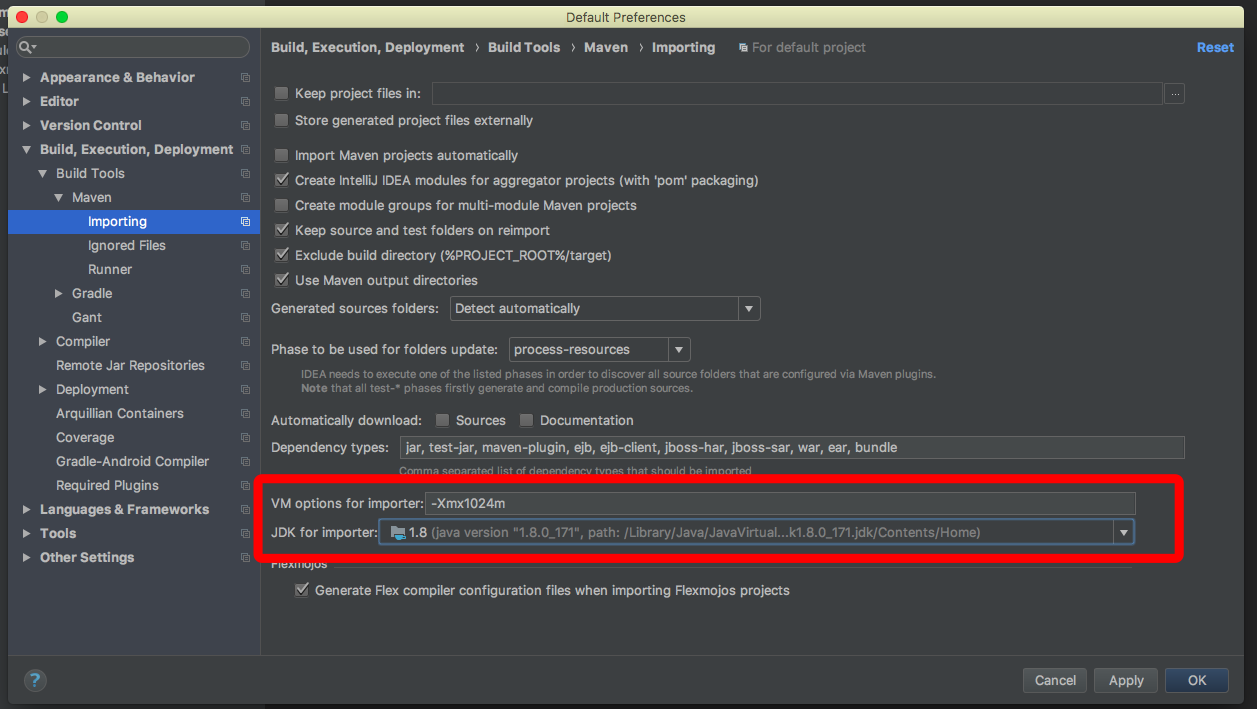Uncheck Use Maven output directories
1257x709 pixels.
282,281
